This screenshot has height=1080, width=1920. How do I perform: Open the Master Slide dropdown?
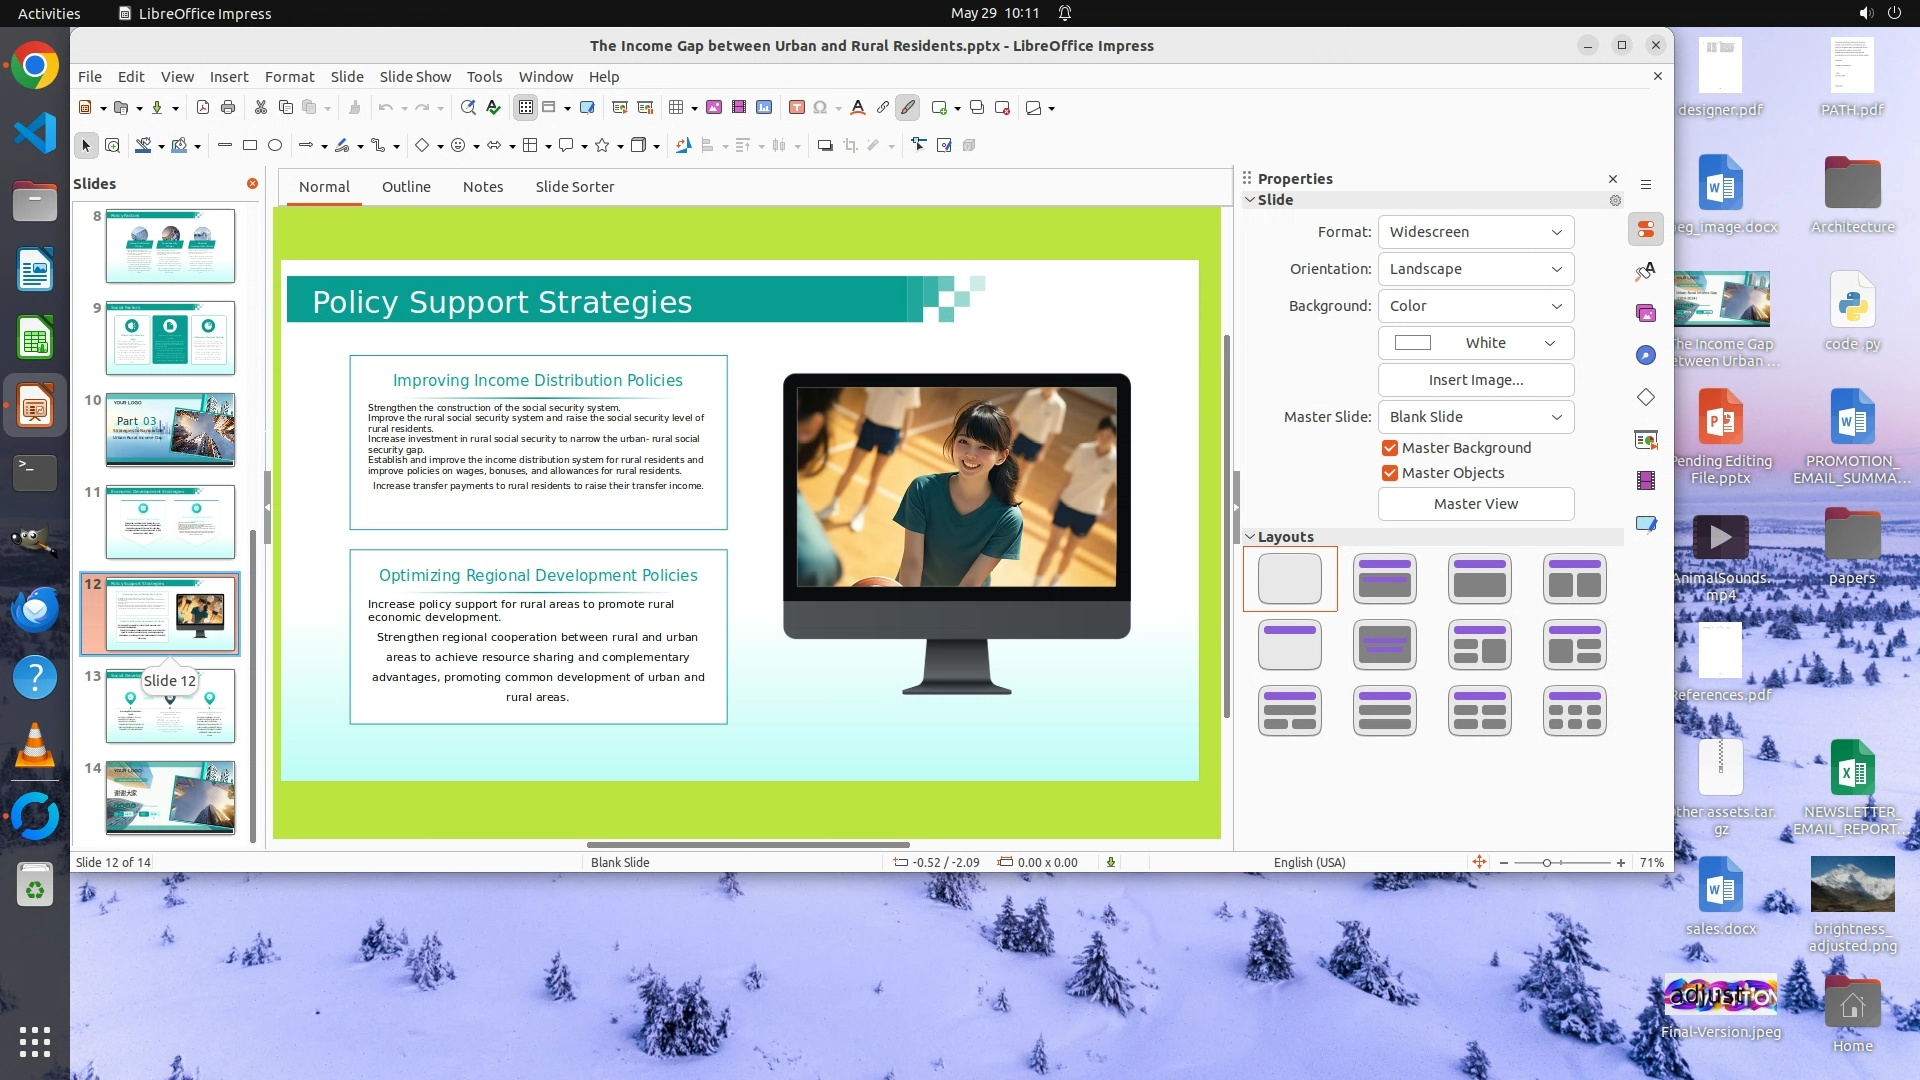pos(1475,417)
